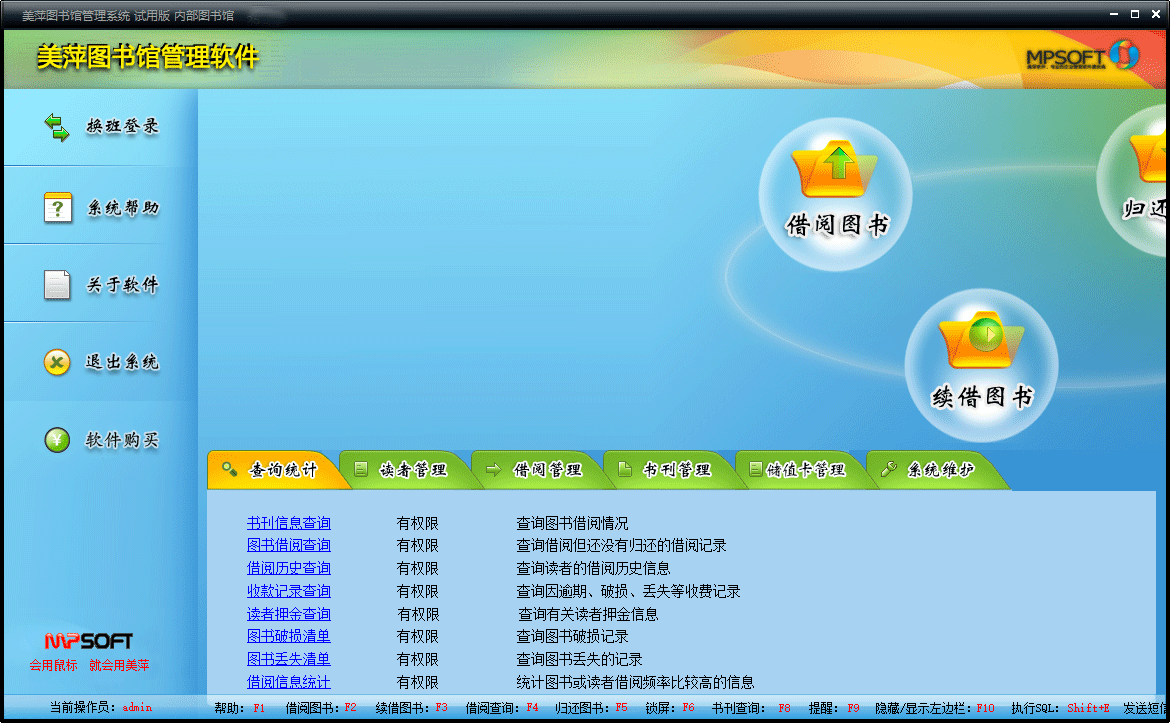Click the 关于软件 document icon
Screen dimensions: 1170x723
point(57,284)
